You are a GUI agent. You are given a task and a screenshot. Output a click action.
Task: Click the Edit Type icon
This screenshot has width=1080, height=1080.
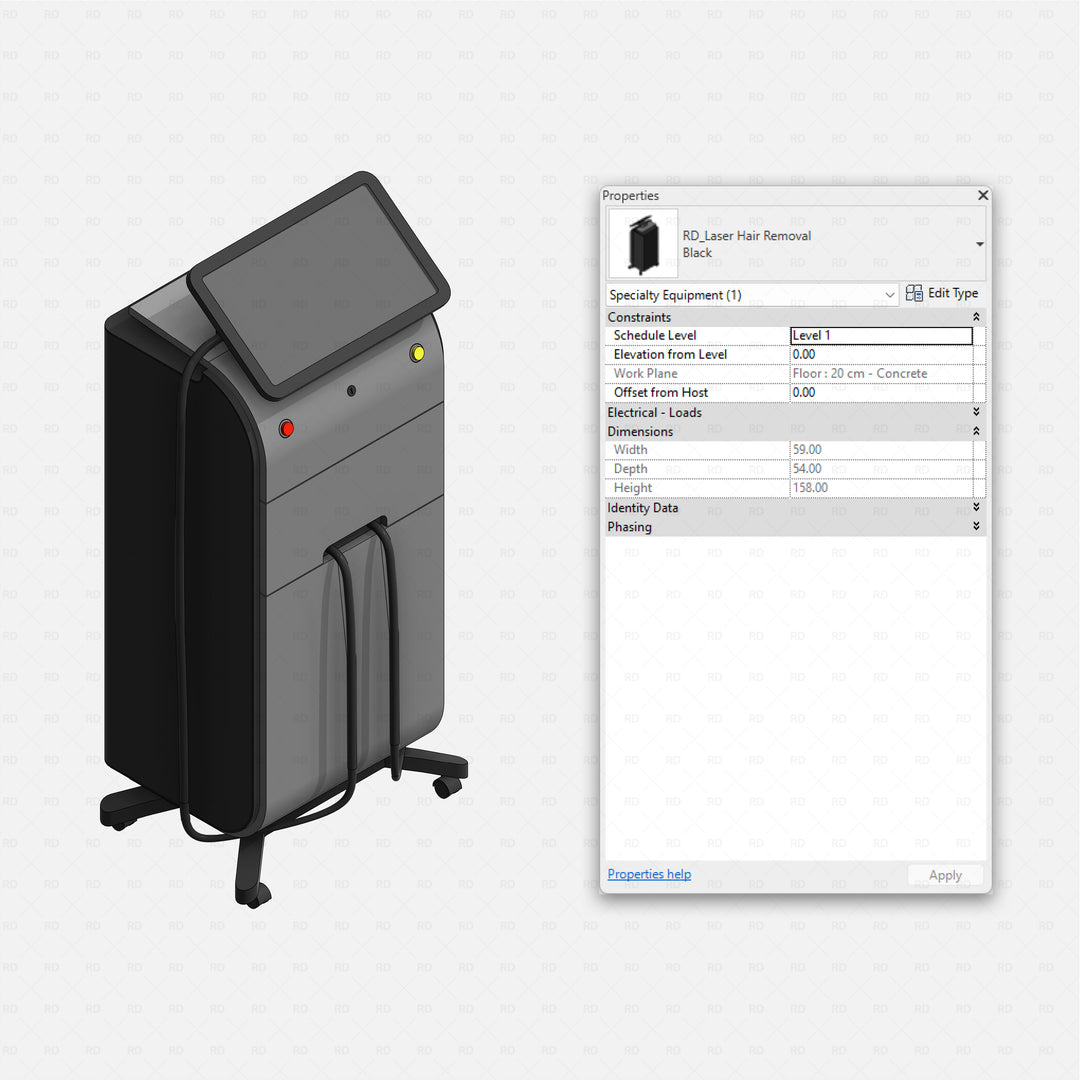[x=914, y=293]
